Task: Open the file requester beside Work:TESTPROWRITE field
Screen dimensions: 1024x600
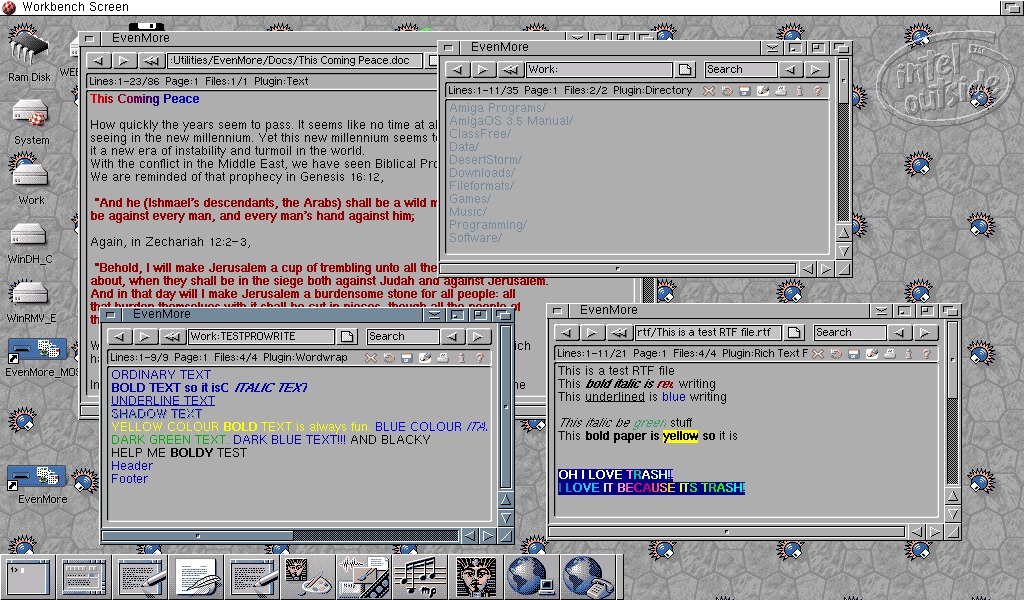Action: tap(347, 337)
